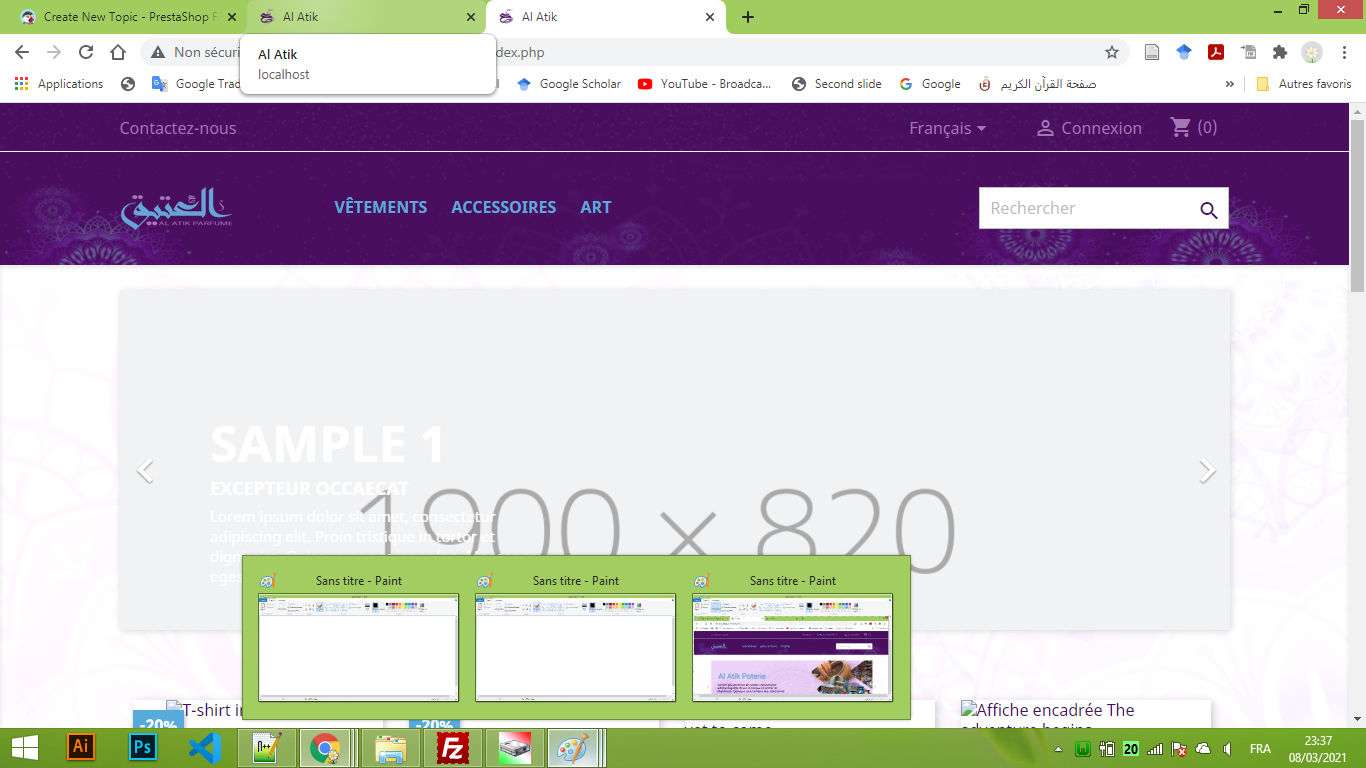Open the Applications bookmarks shortcut
The image size is (1366, 768).
coord(59,84)
